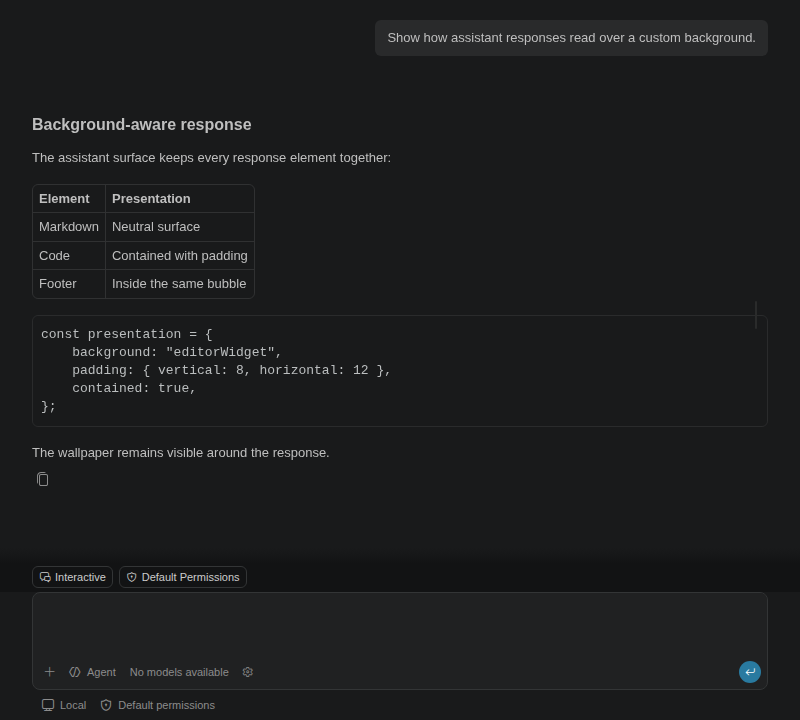Open chat settings via gear icon
Screen dimensions: 800x720
click(248, 672)
